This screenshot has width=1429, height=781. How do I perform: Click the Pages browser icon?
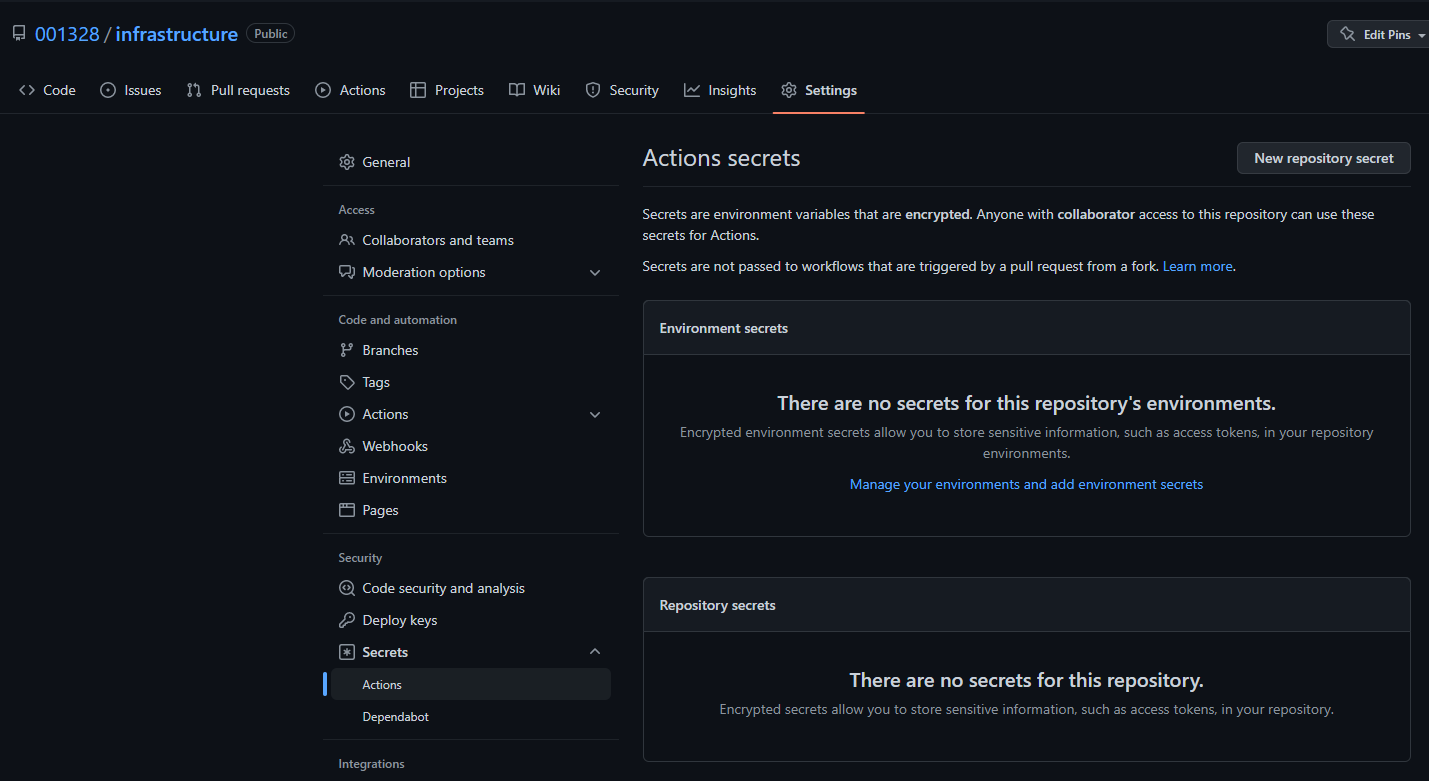[x=347, y=510]
